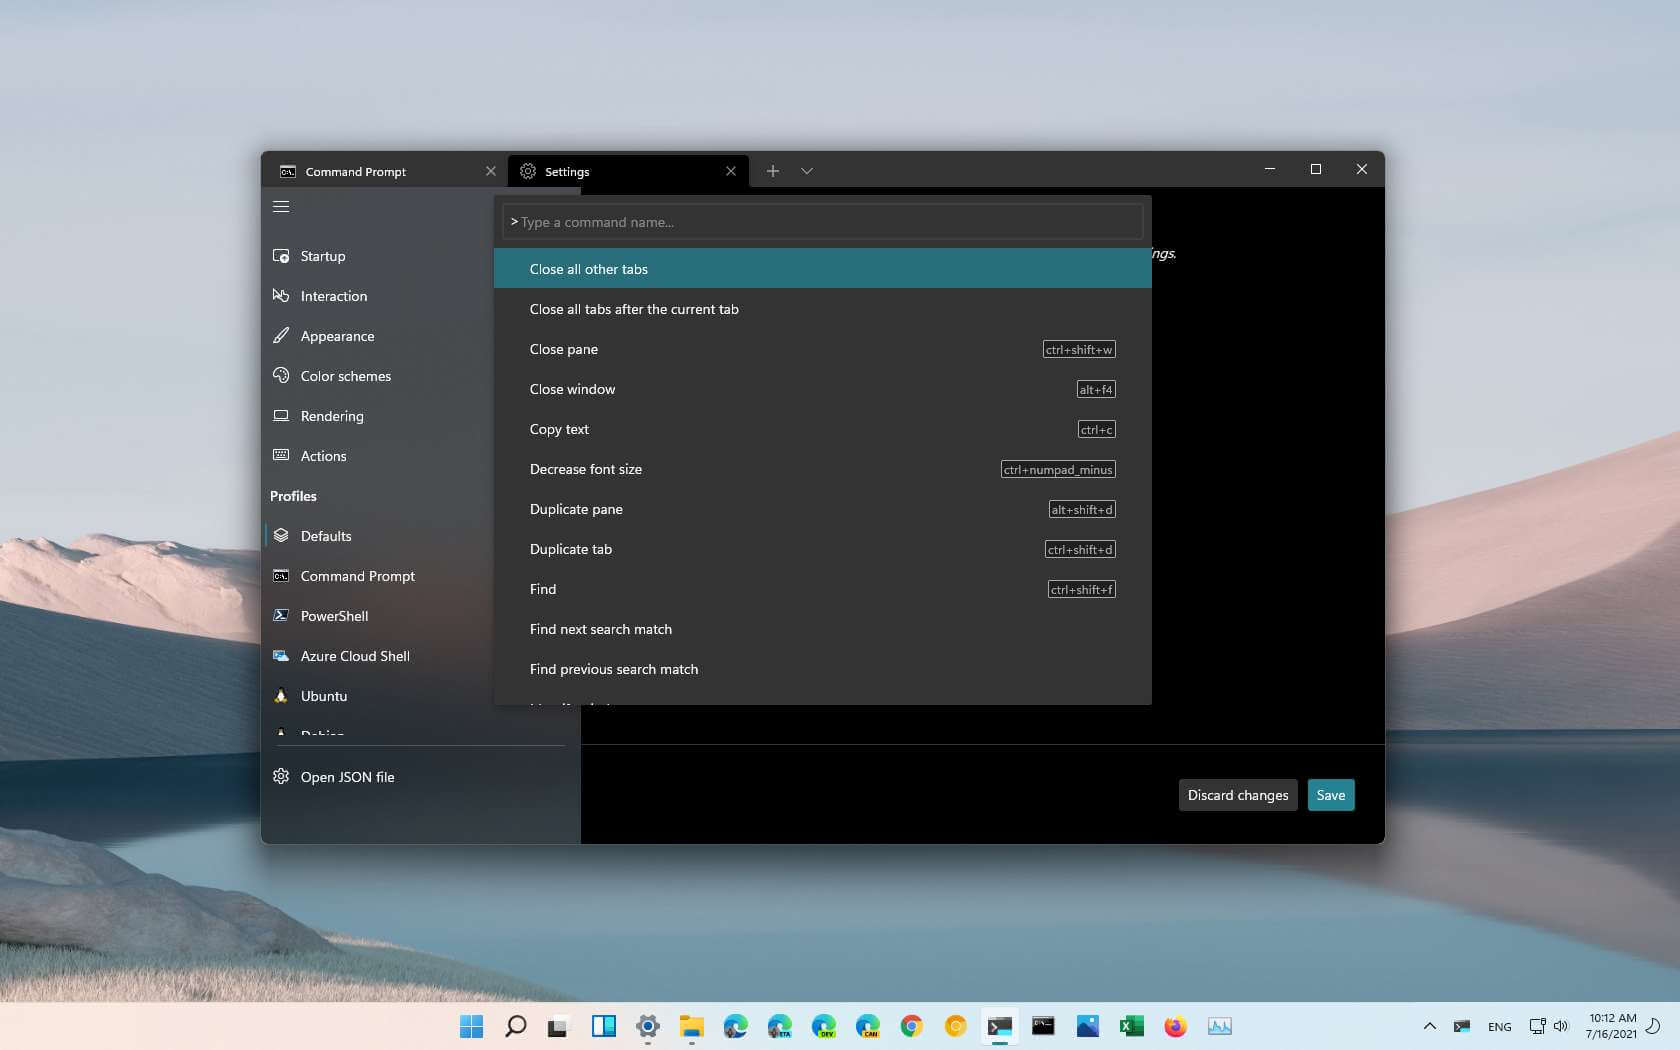Click Discard changes button
This screenshot has width=1680, height=1050.
pyautogui.click(x=1237, y=795)
